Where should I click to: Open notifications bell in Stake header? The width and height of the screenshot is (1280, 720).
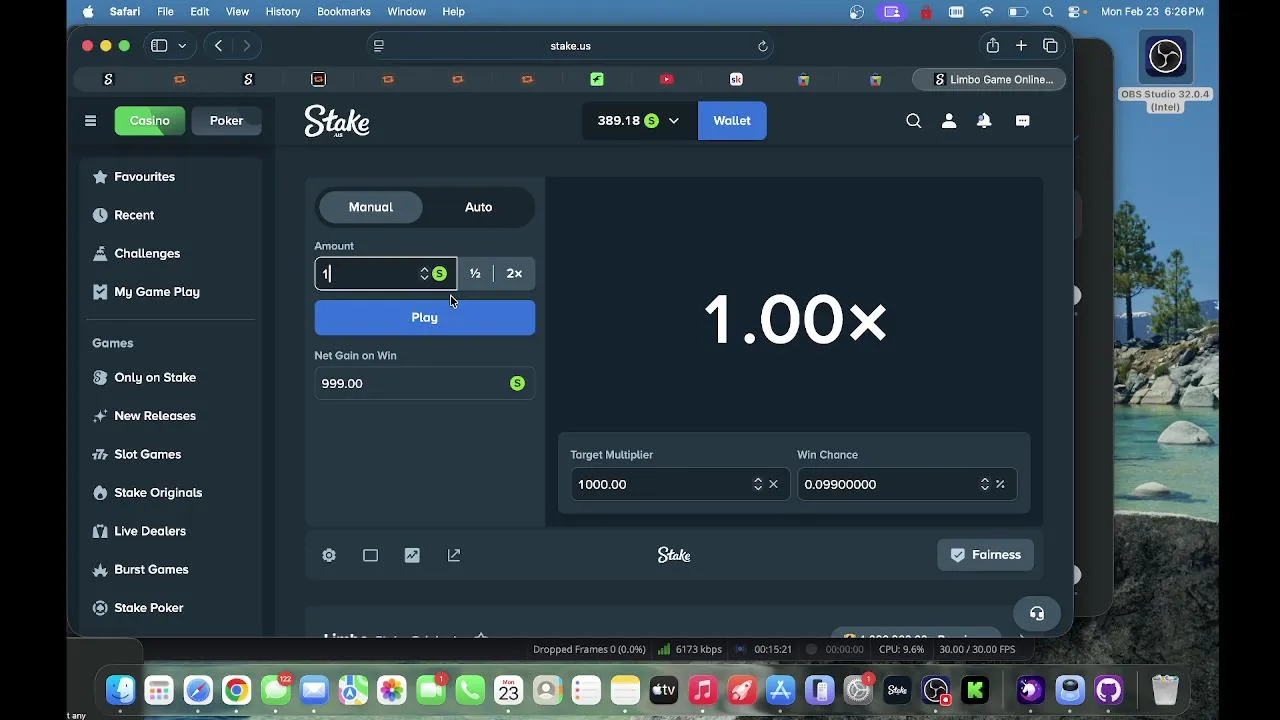point(984,121)
